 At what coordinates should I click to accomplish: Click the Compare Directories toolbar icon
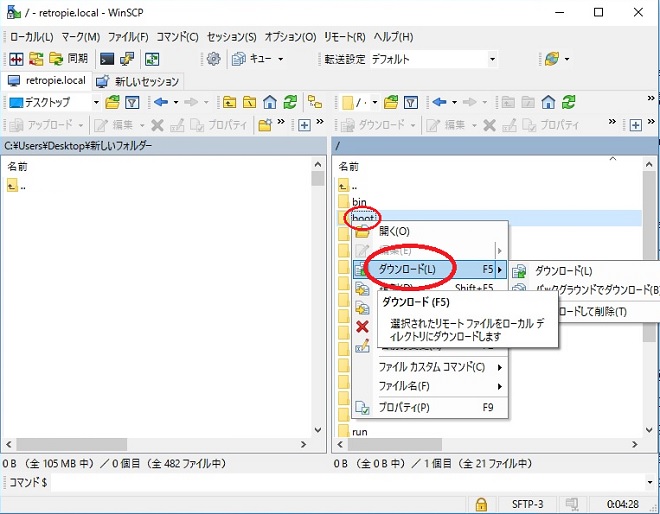[16, 59]
